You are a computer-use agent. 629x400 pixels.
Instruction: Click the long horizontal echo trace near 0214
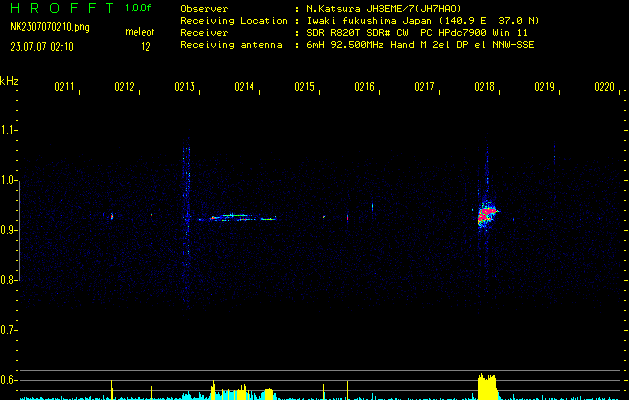point(237,217)
